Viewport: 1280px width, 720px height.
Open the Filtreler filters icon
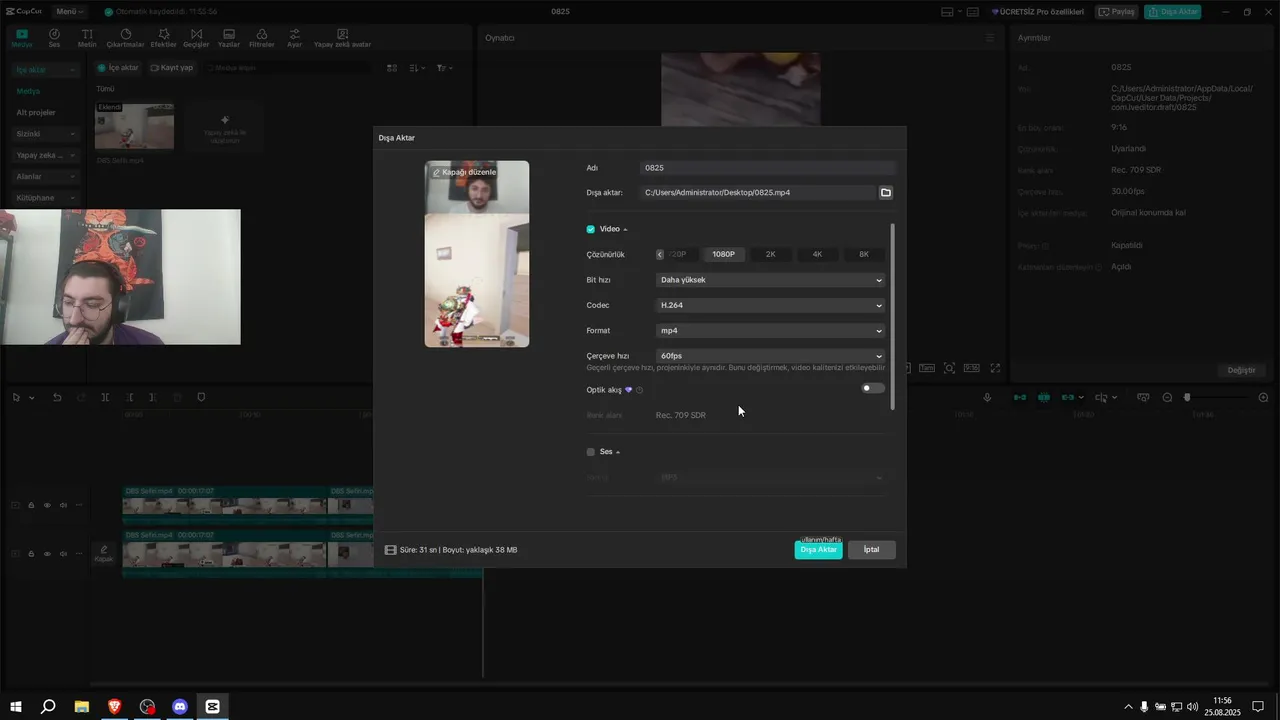point(262,38)
